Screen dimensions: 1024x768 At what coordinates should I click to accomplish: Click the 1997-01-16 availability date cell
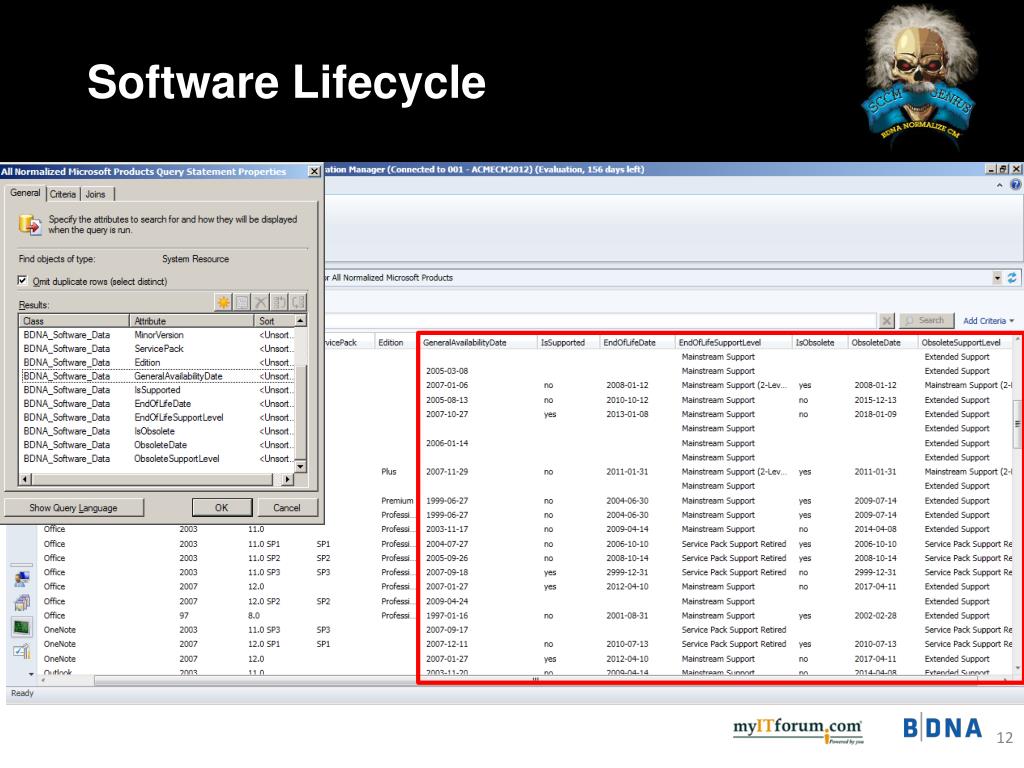(447, 616)
